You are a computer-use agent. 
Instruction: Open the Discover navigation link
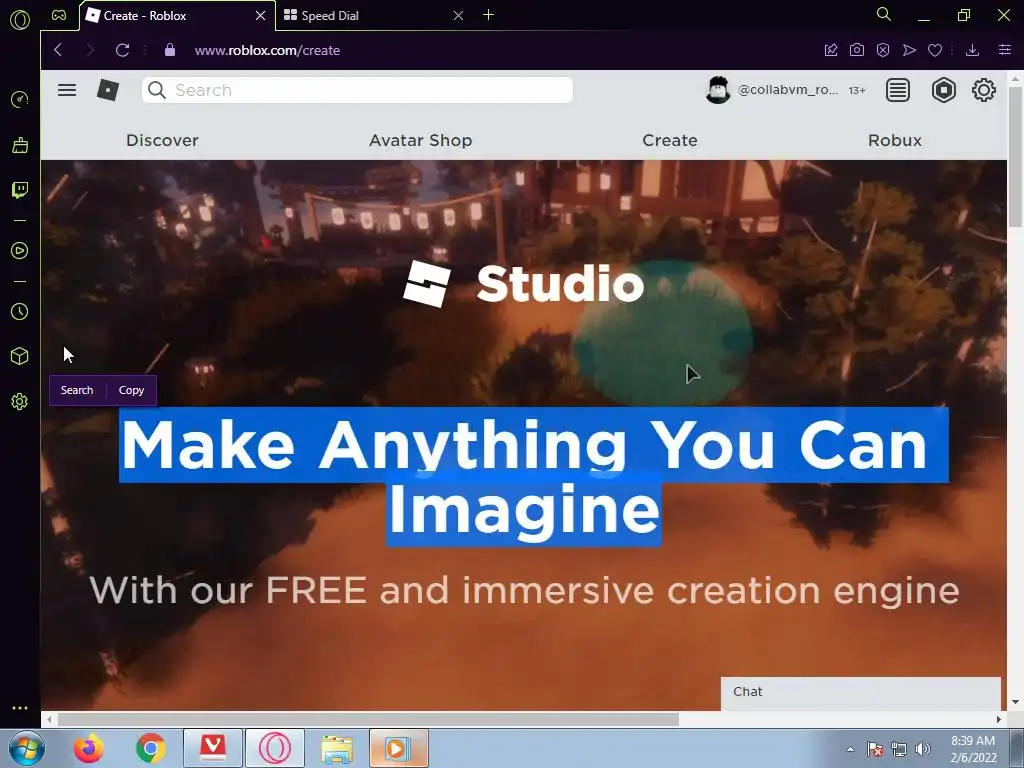pyautogui.click(x=162, y=140)
